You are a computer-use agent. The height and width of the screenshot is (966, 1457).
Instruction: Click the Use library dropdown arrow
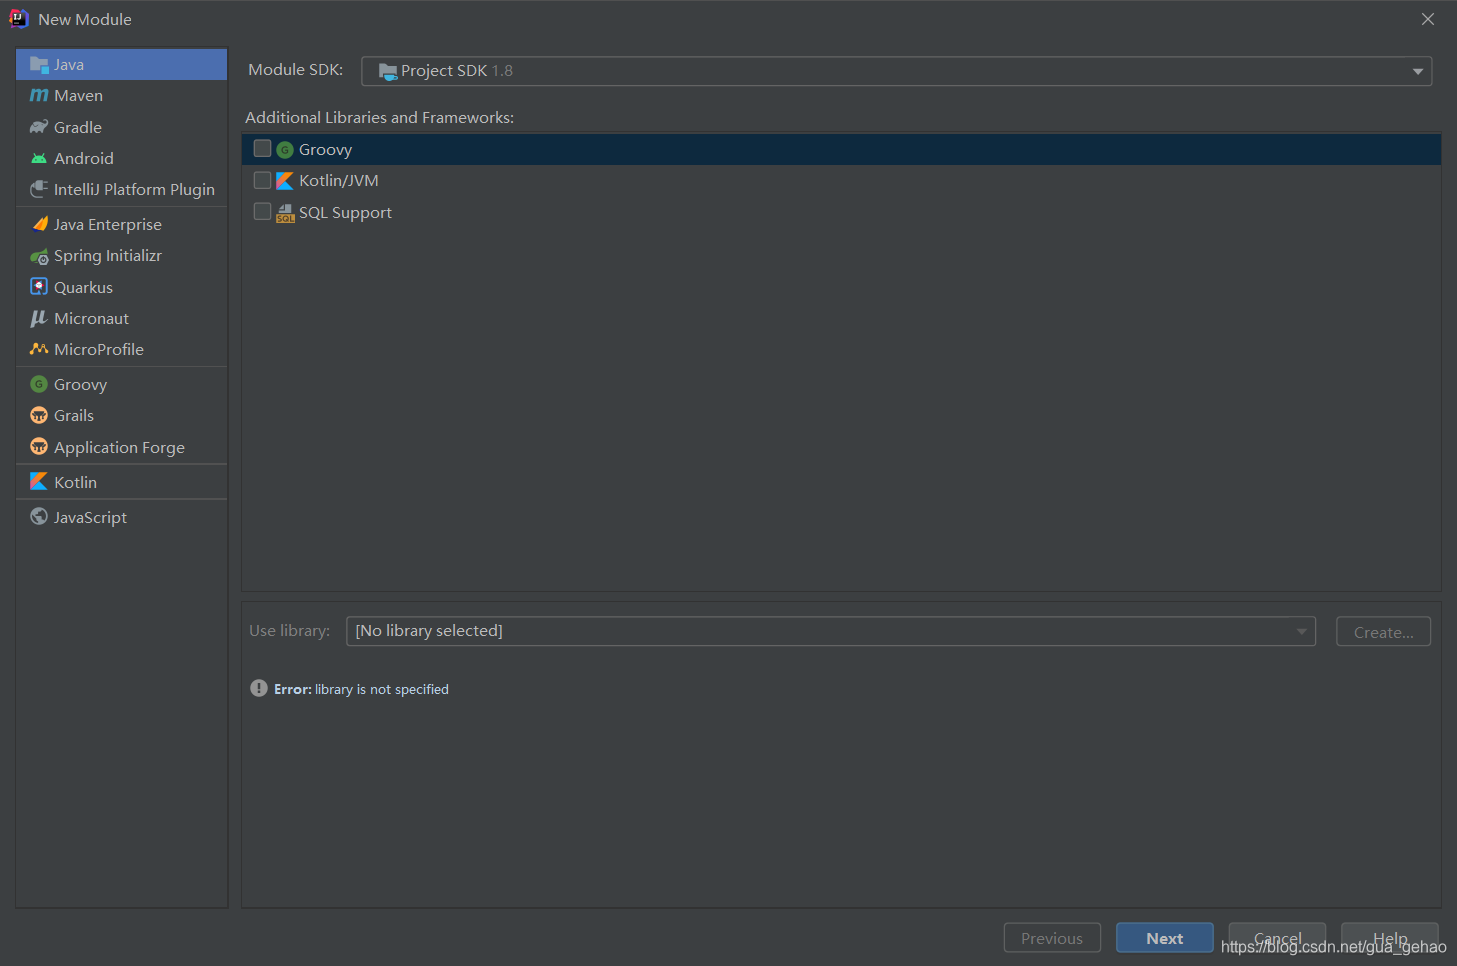(x=1301, y=631)
